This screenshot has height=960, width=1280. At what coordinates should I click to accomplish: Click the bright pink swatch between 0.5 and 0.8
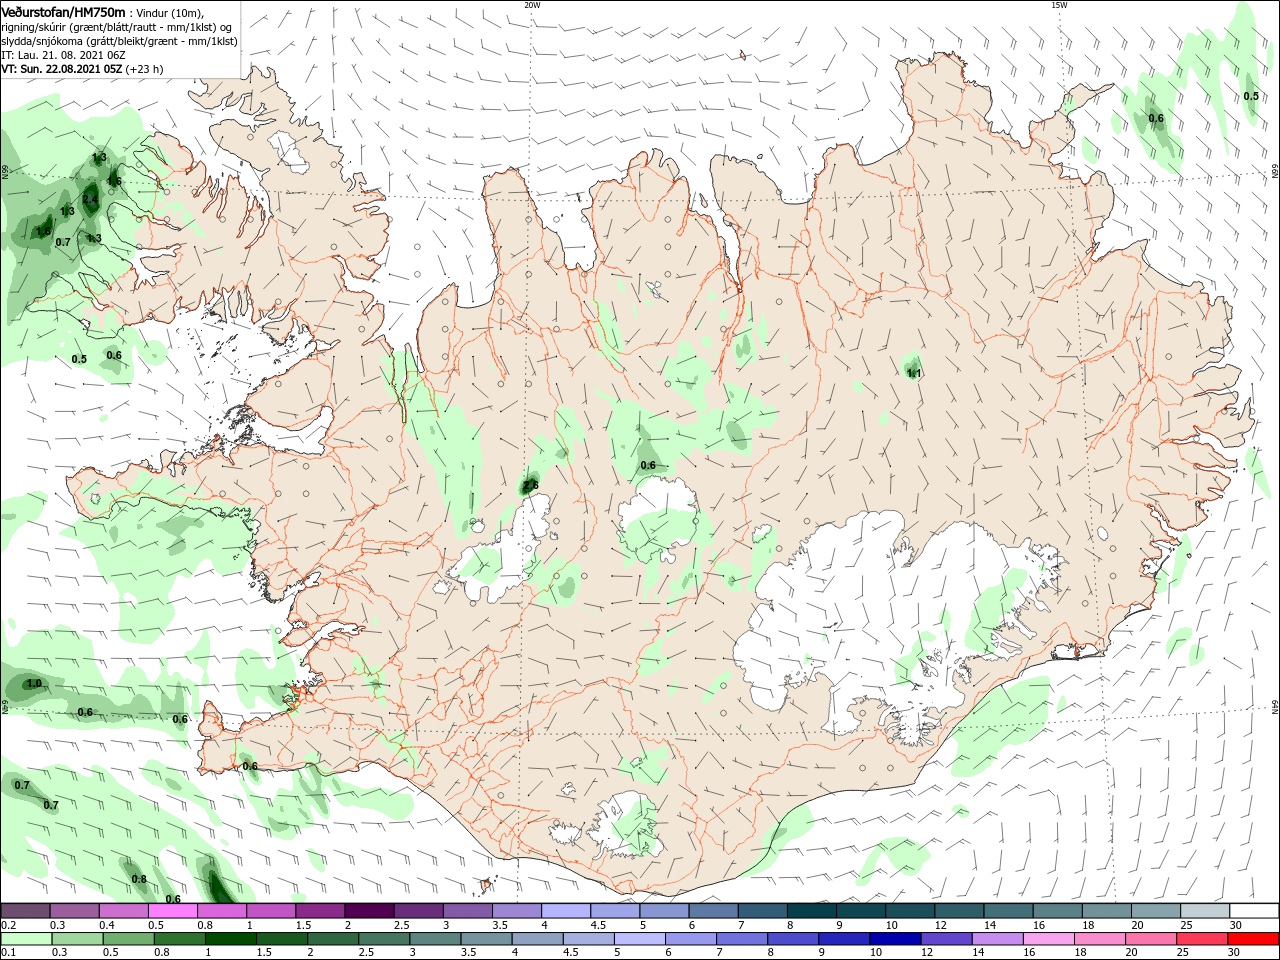[172, 911]
